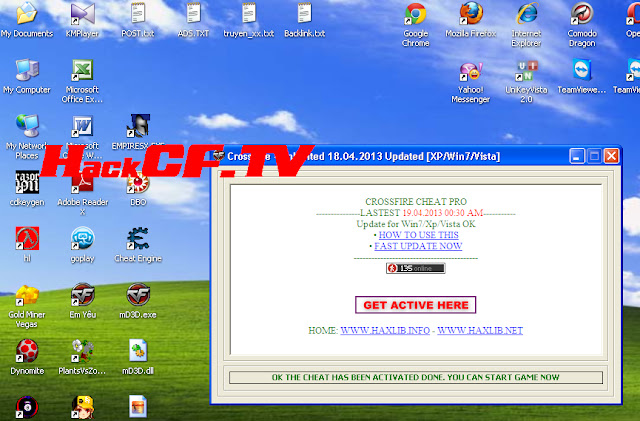This screenshot has width=640, height=421.
Task: Open the Dynomite shortcut
Action: (x=27, y=357)
